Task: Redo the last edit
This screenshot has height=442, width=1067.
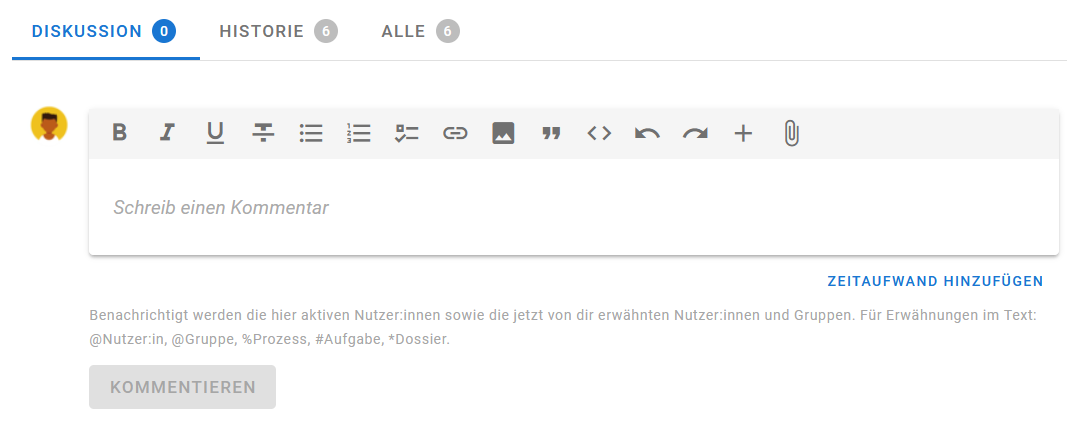Action: tap(695, 133)
